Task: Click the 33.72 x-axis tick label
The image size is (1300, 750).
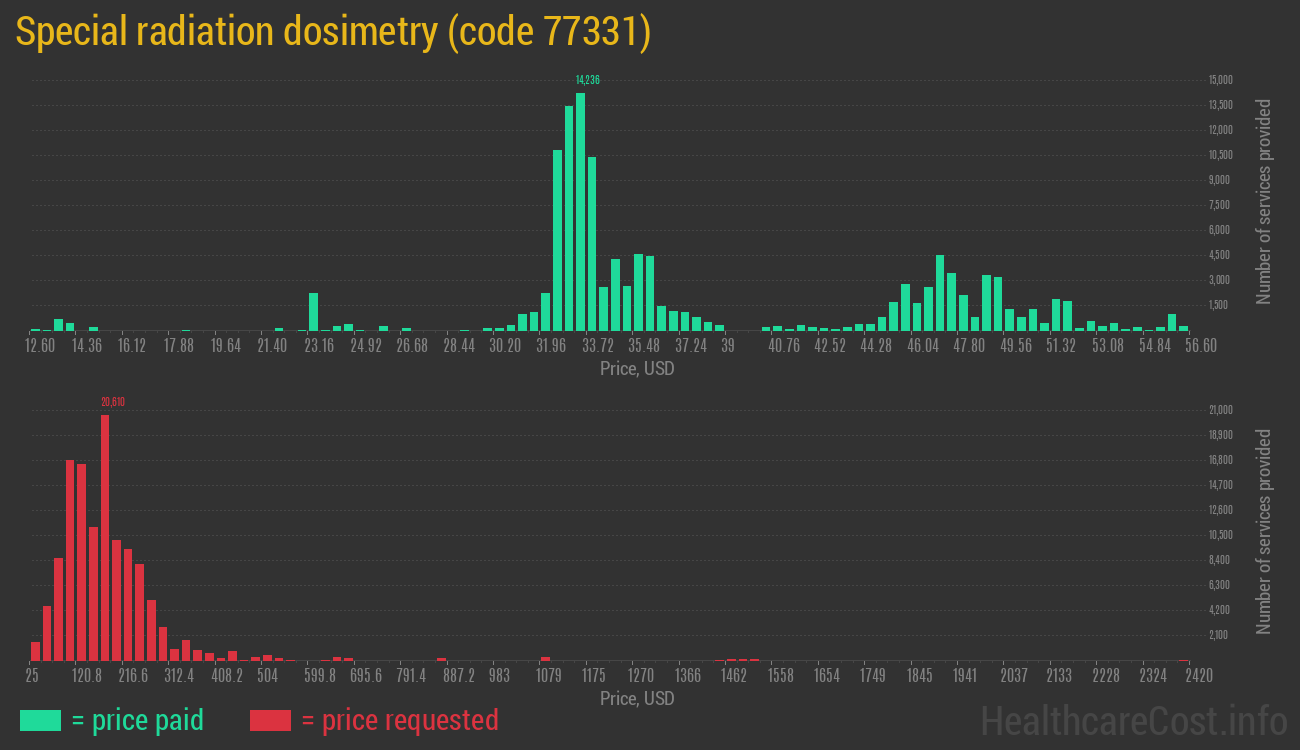Action: [598, 346]
